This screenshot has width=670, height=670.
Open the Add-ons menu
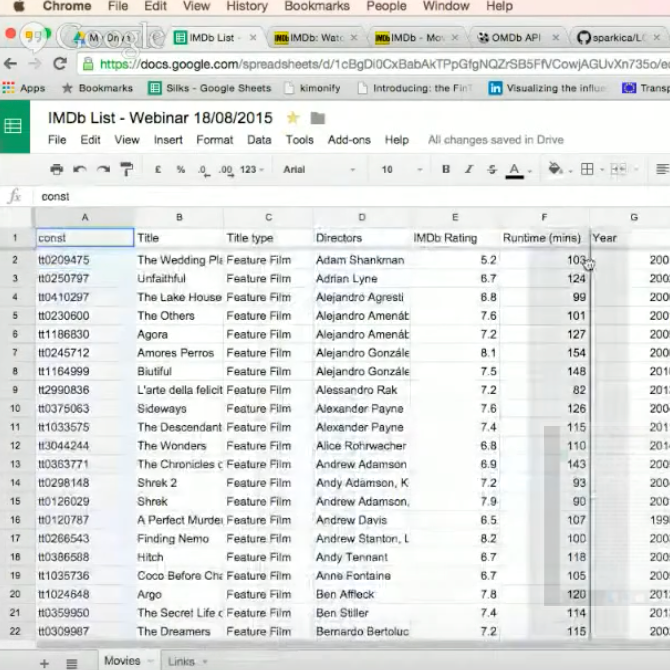(348, 140)
